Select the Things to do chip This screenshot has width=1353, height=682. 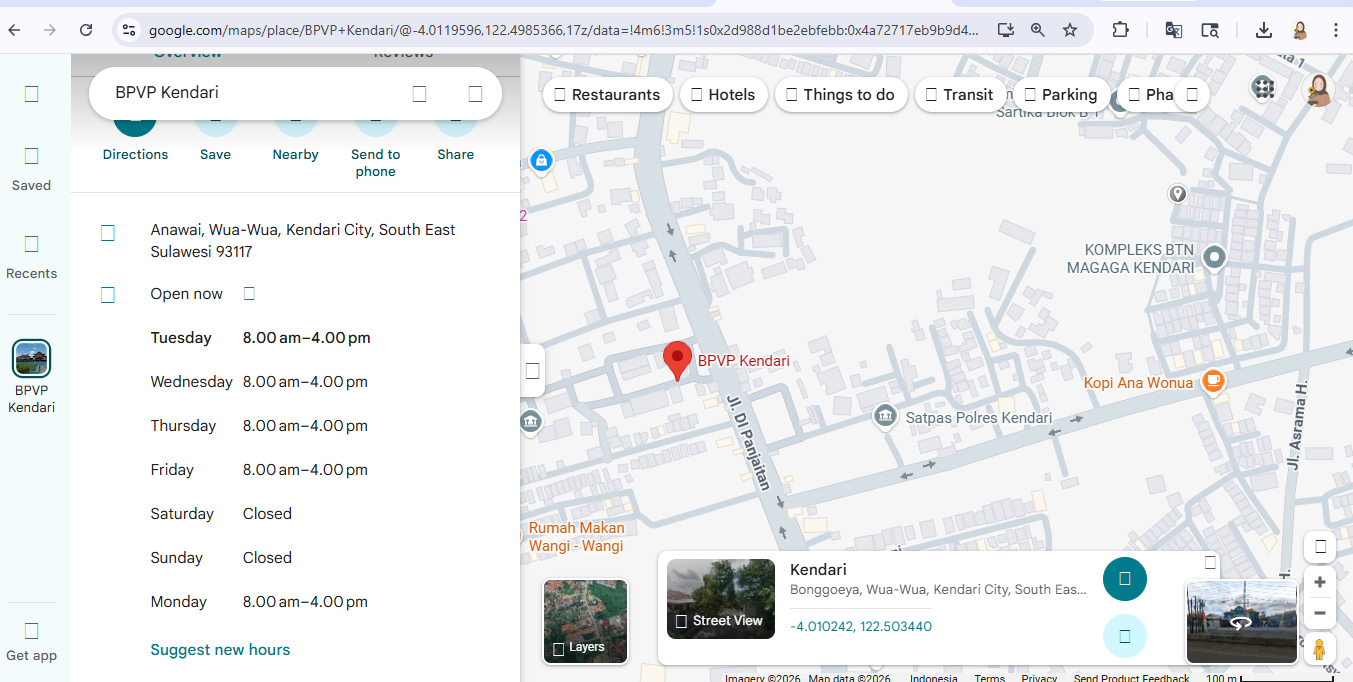tap(841, 95)
